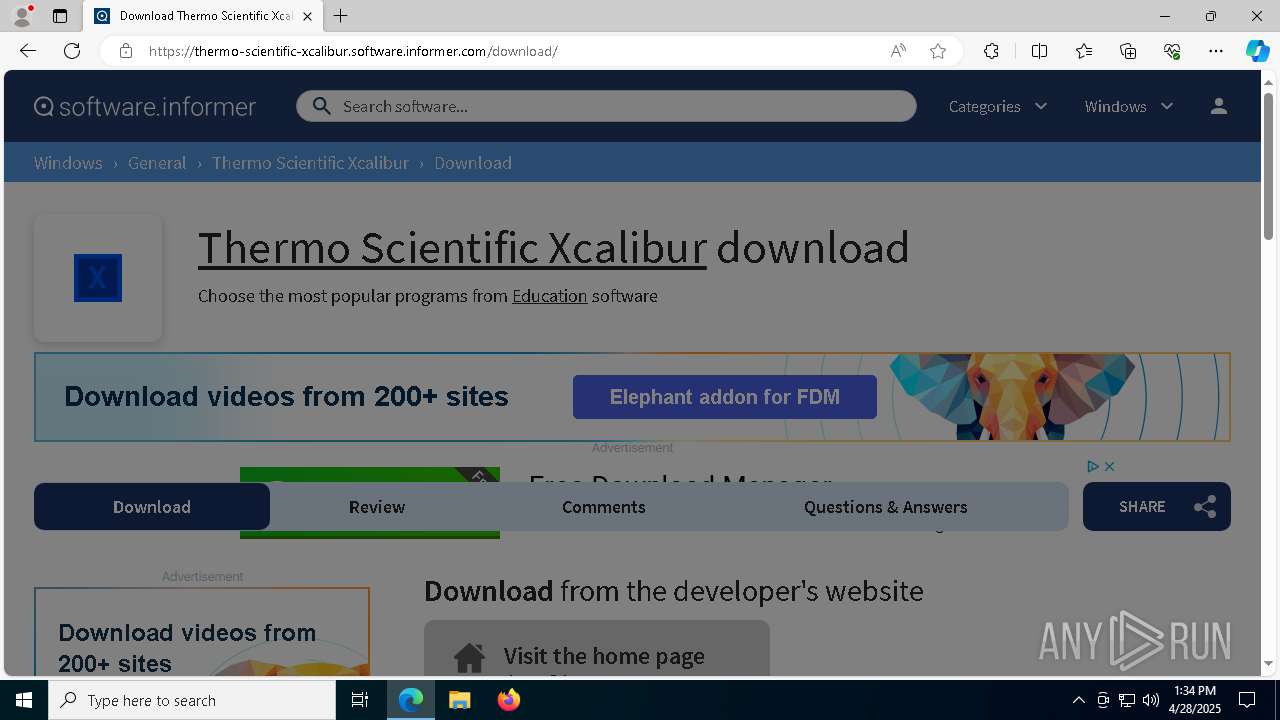Open Windows Start menu
Viewport: 1280px width, 720px height.
(24, 700)
